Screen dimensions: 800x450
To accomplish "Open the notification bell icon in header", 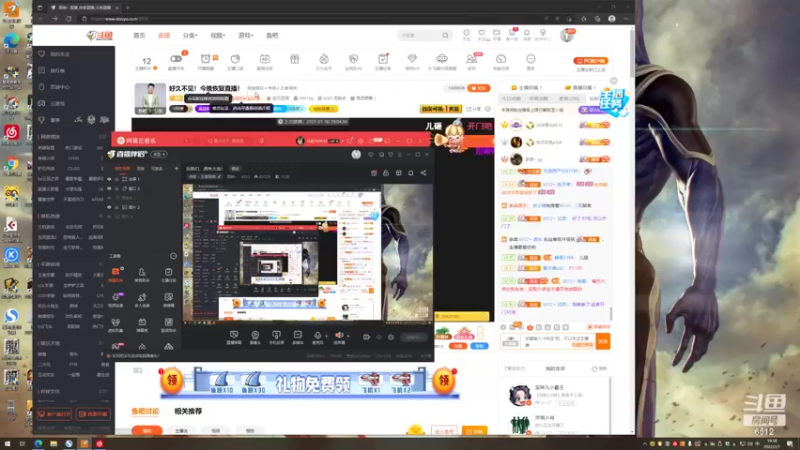I will pos(527,33).
